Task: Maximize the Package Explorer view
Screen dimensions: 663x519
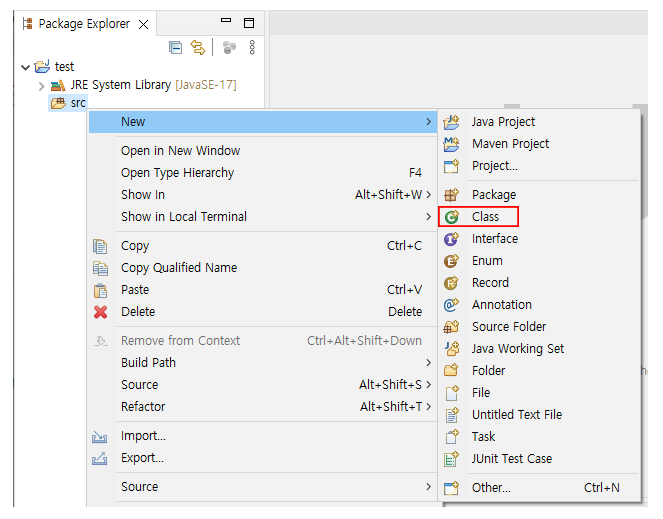Action: [x=249, y=23]
